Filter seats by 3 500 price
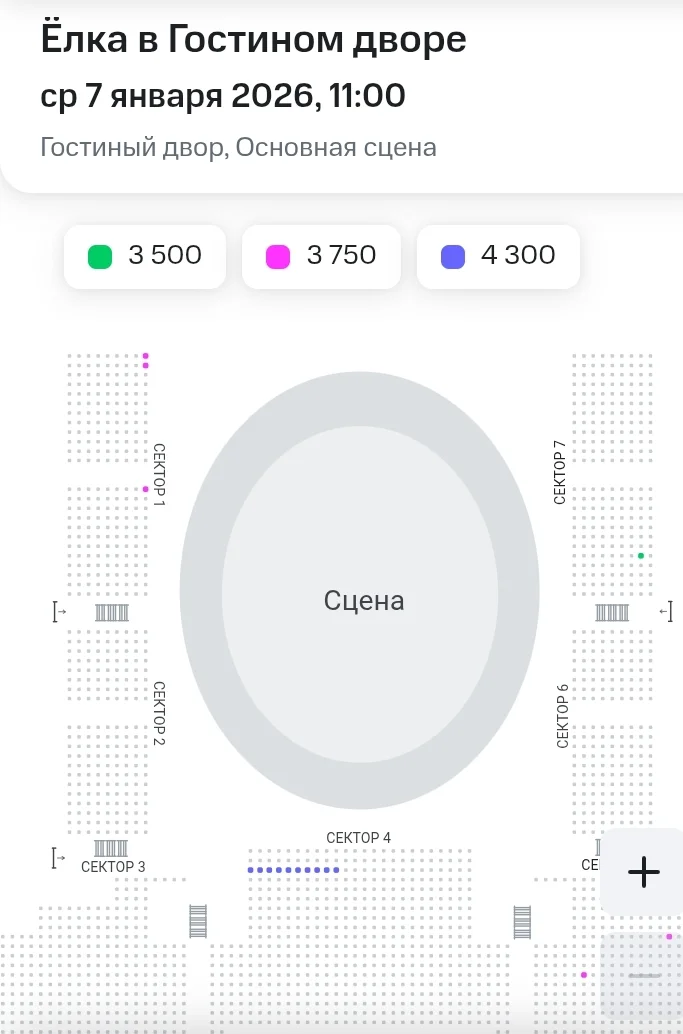The width and height of the screenshot is (683, 1034). [145, 257]
